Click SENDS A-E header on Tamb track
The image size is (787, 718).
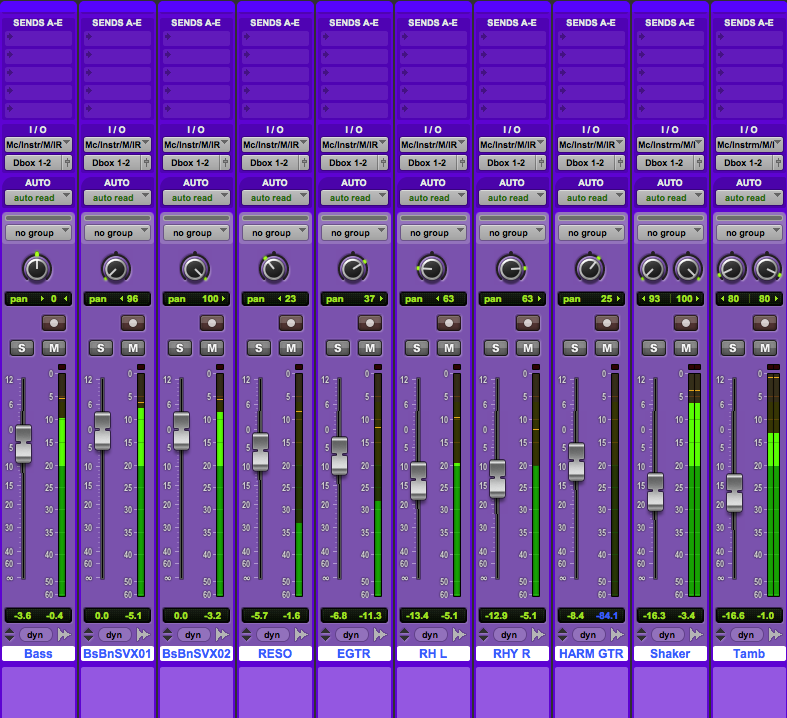(749, 23)
